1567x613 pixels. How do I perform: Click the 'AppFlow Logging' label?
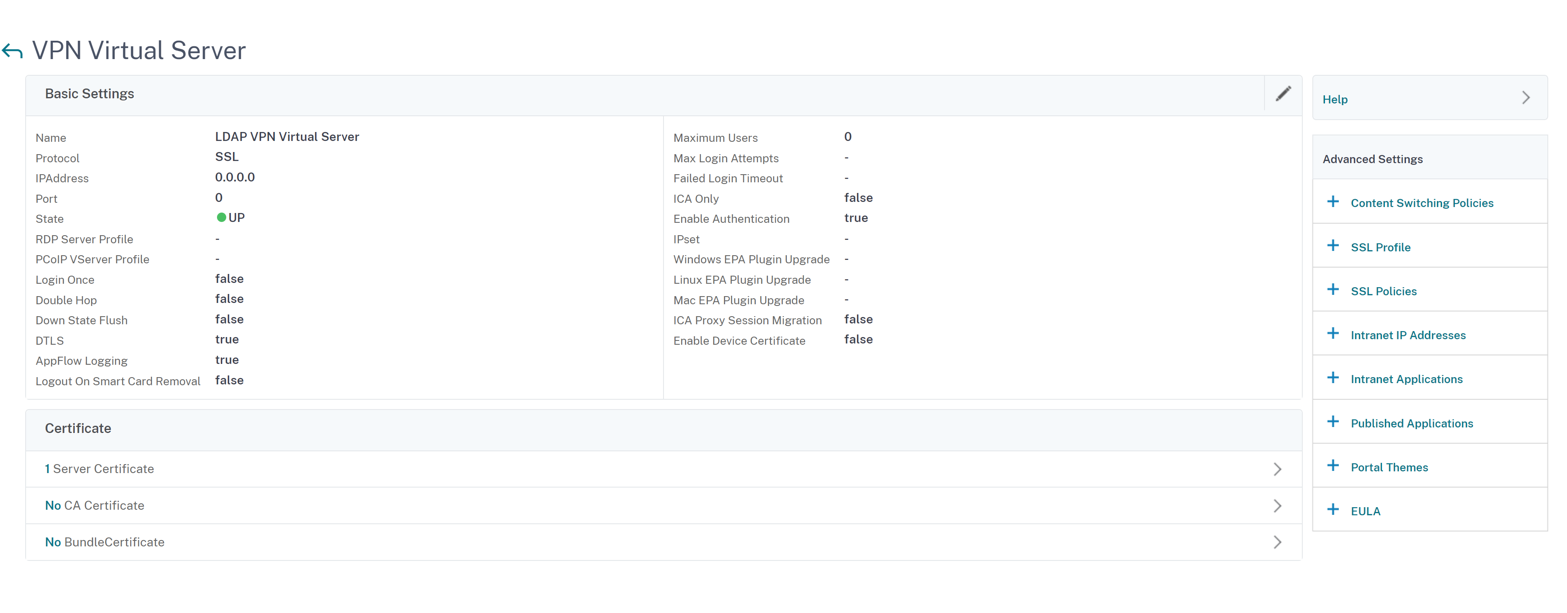click(x=82, y=361)
